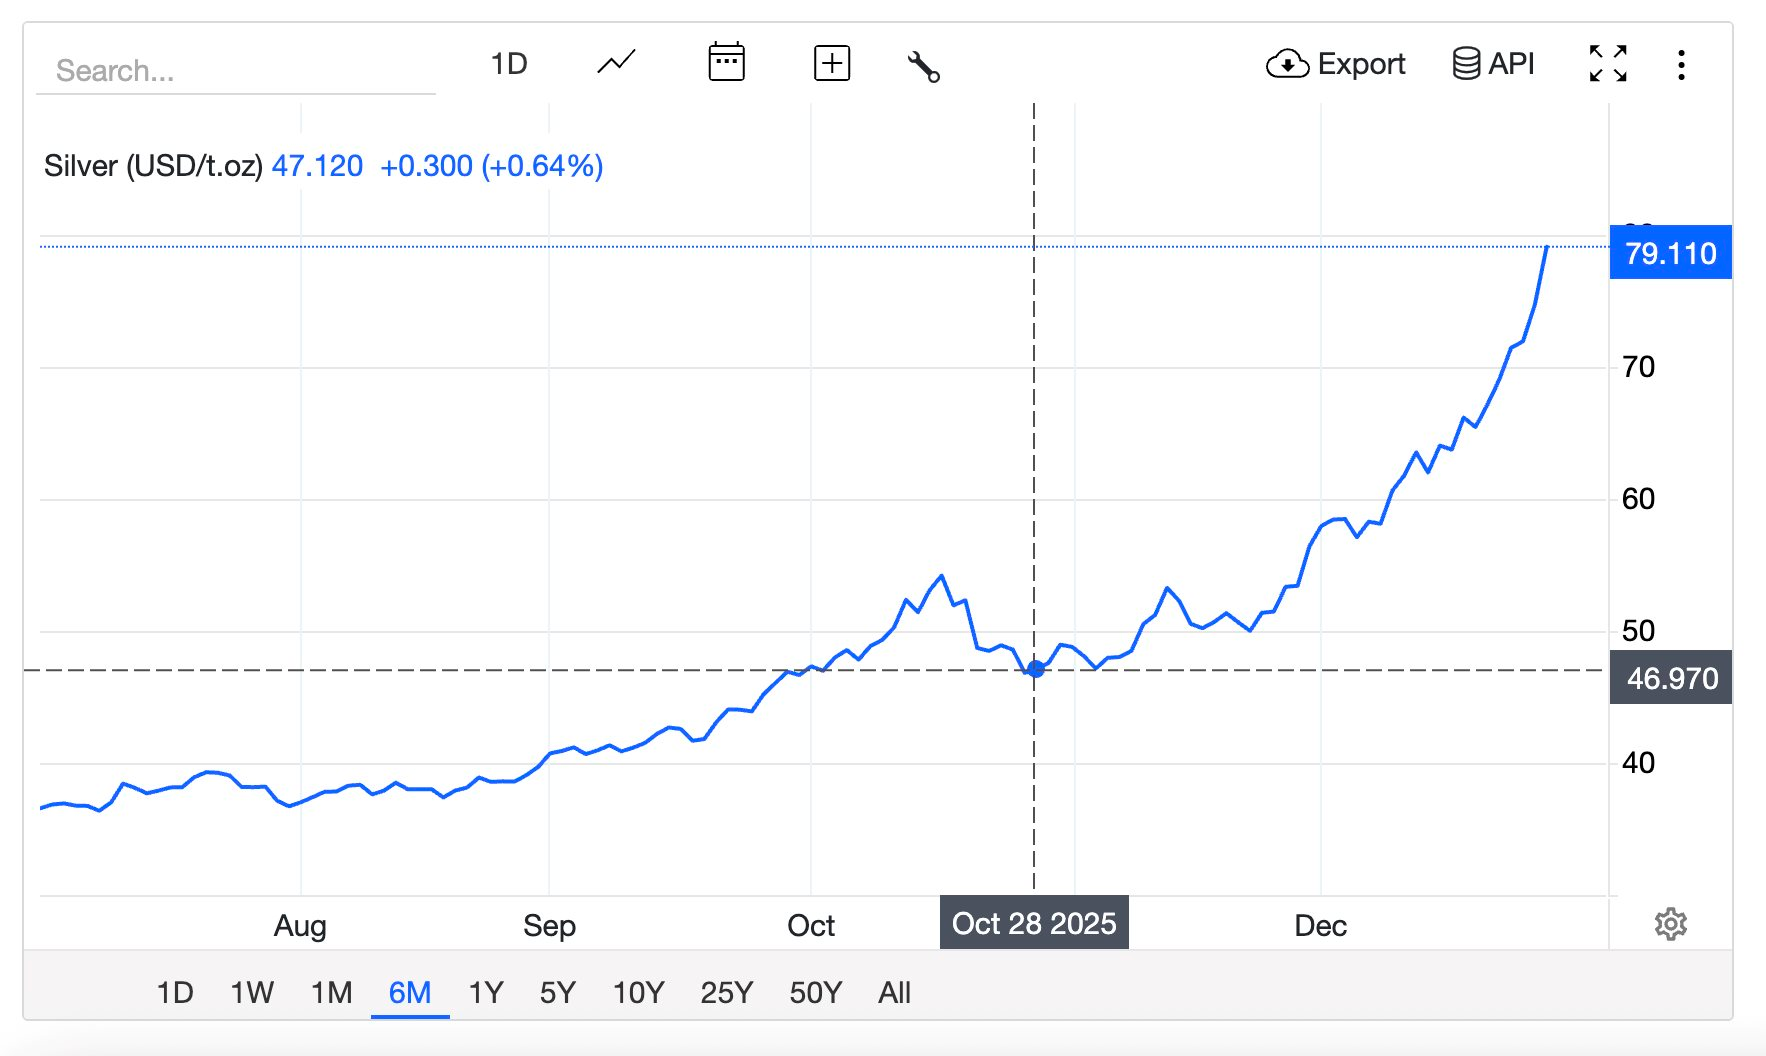
Task: Open the API database button
Action: coord(1493,64)
